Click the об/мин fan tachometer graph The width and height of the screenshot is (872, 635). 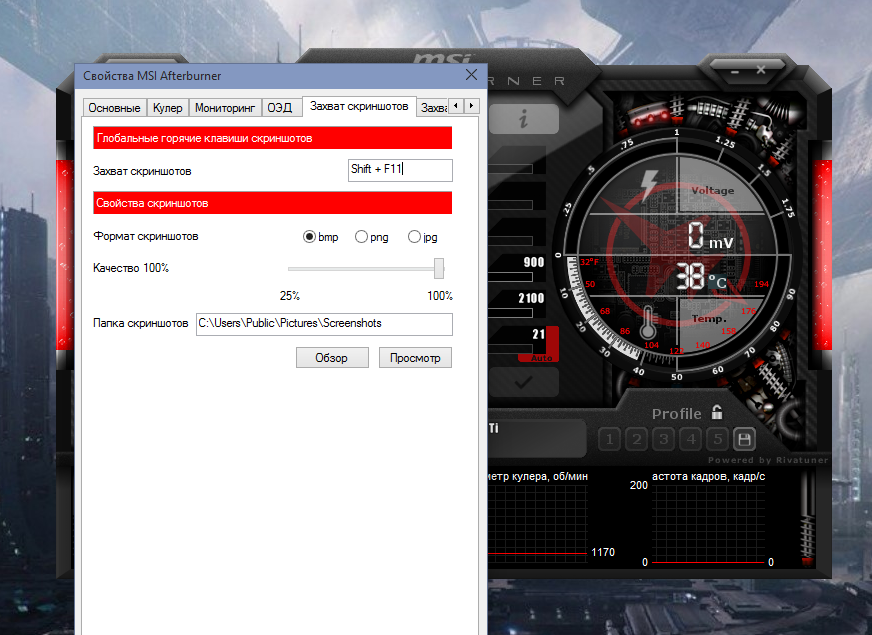coord(538,523)
